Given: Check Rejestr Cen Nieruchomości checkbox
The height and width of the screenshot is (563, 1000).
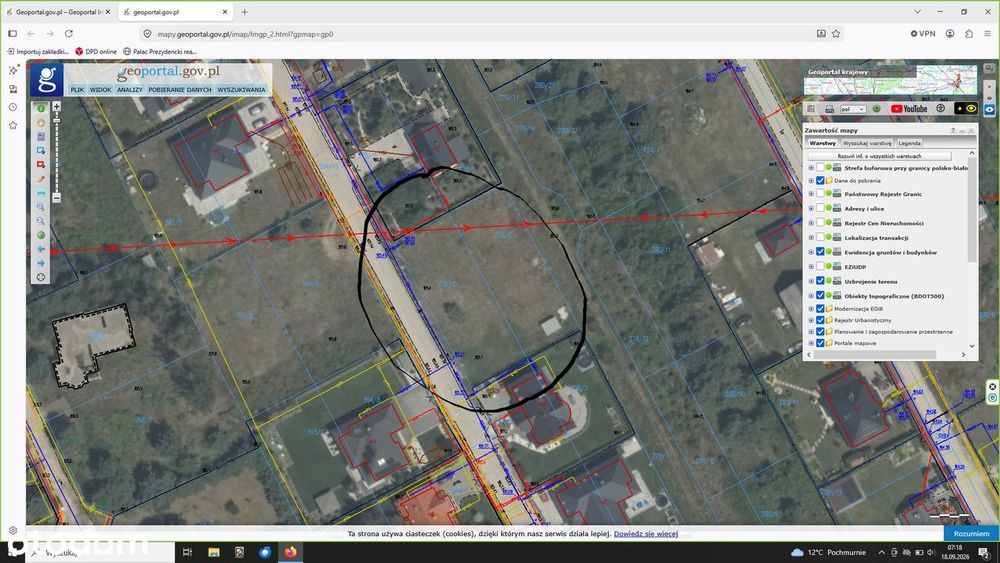Looking at the screenshot, I should (820, 223).
